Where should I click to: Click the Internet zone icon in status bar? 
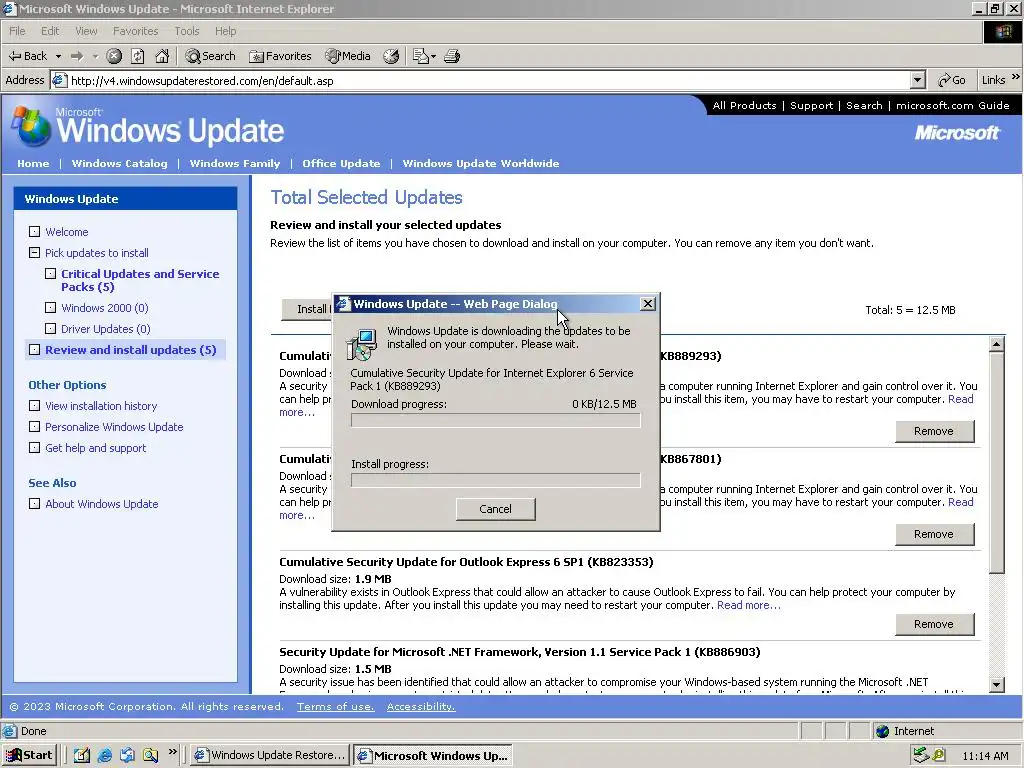(882, 731)
